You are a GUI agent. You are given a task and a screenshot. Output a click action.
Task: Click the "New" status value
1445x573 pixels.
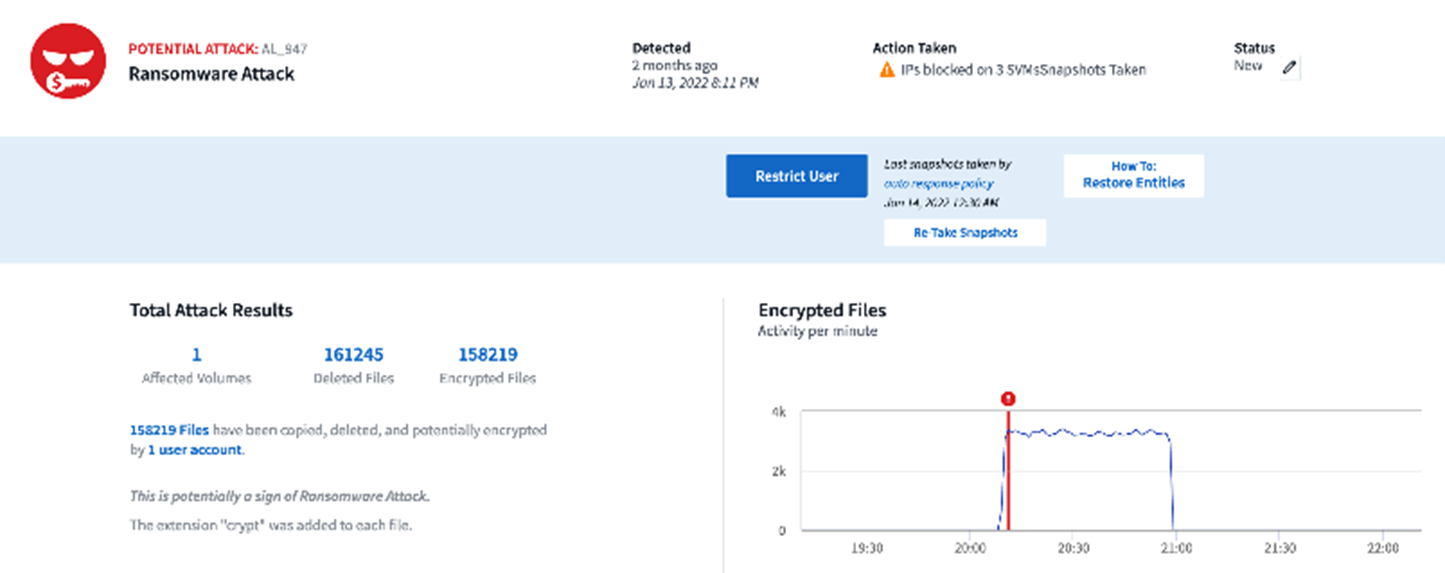1249,66
